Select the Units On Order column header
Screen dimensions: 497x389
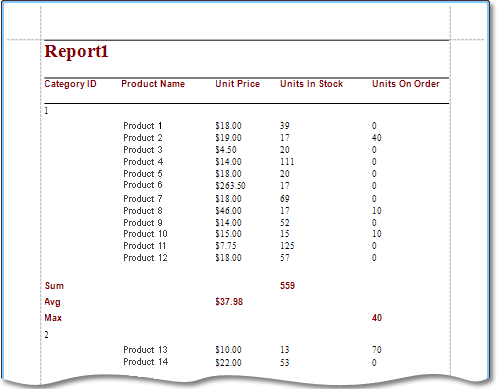pyautogui.click(x=406, y=84)
